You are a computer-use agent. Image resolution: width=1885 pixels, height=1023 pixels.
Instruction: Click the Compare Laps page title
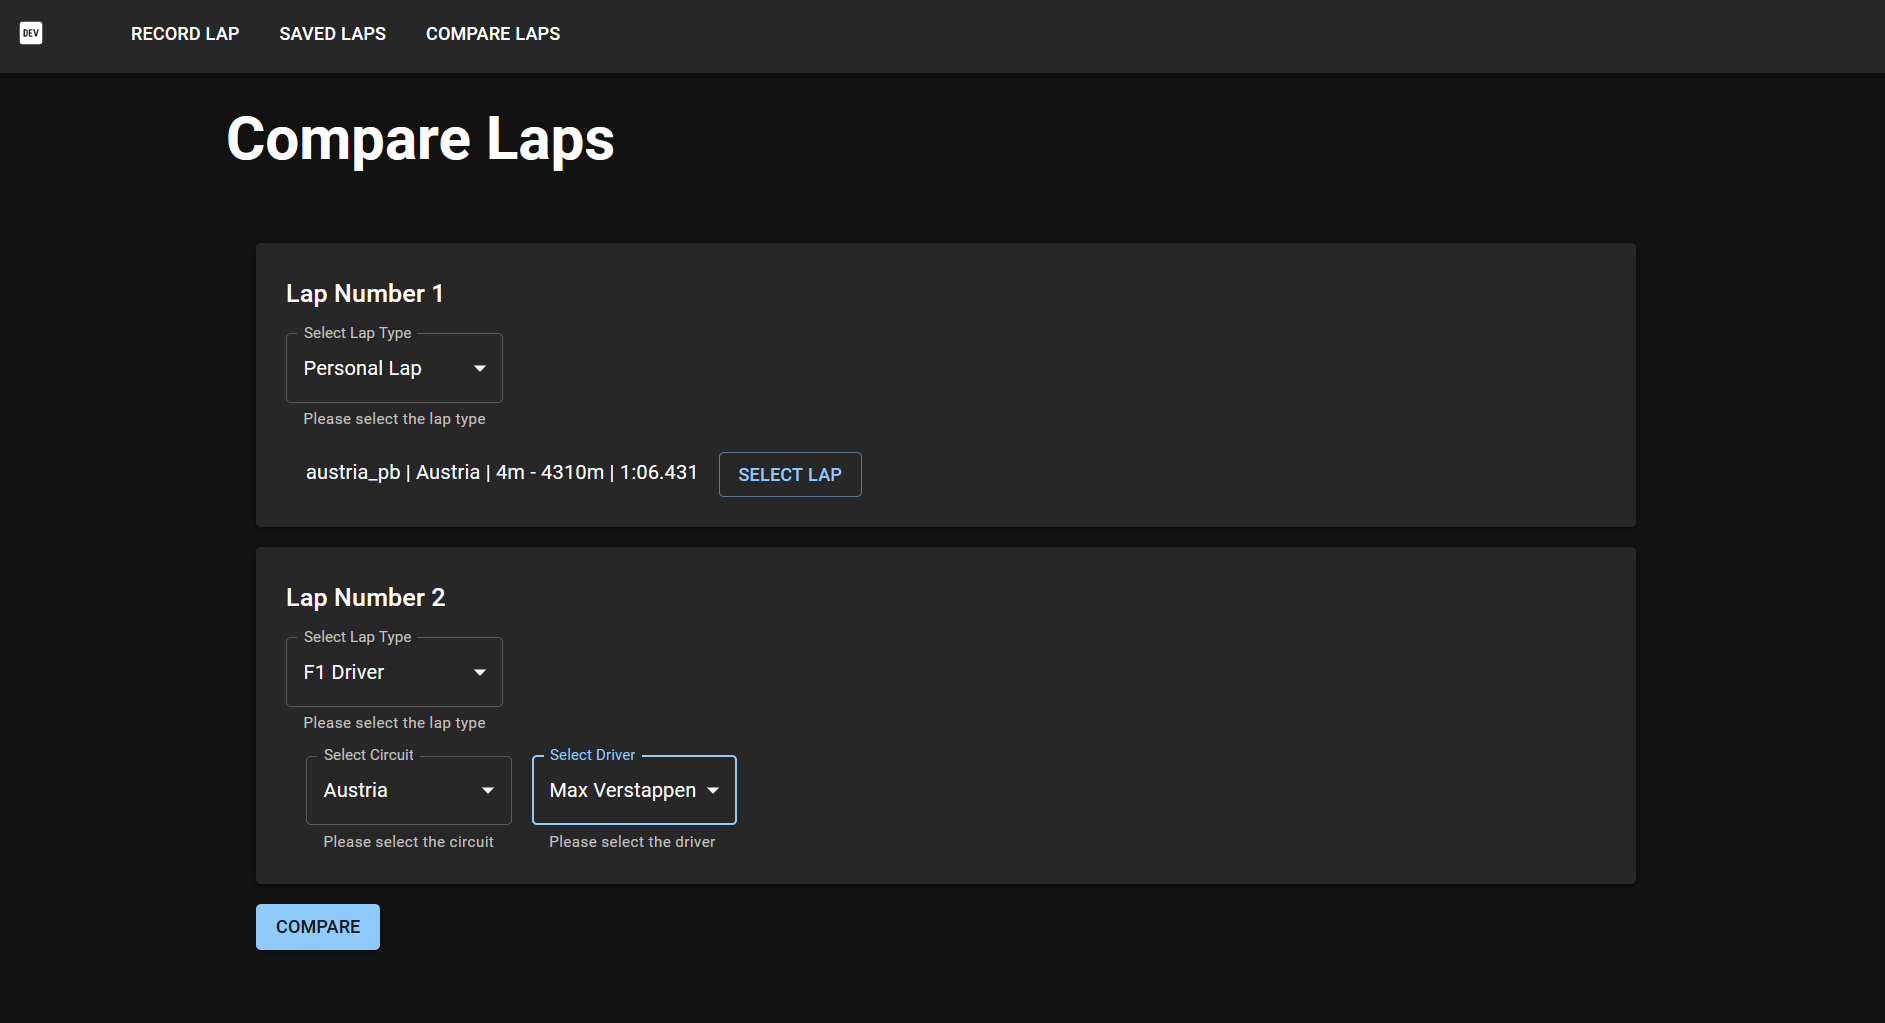tap(420, 139)
